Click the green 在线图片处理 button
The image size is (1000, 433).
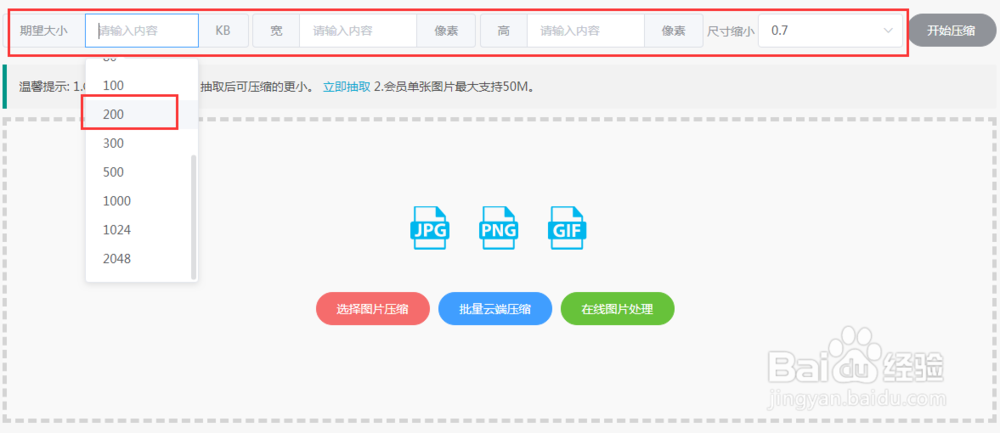(x=617, y=309)
